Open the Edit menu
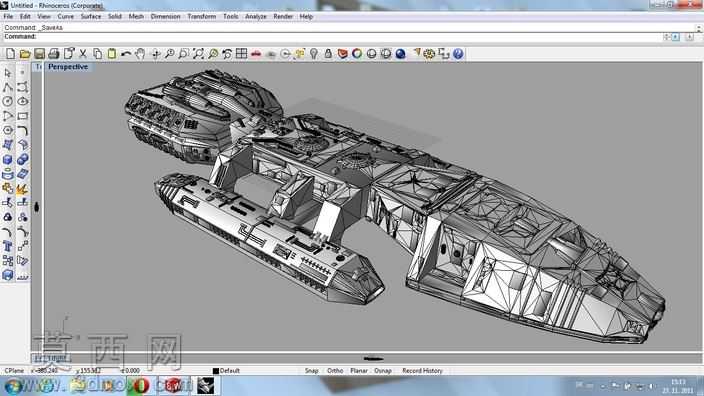This screenshot has width=704, height=396. point(25,17)
